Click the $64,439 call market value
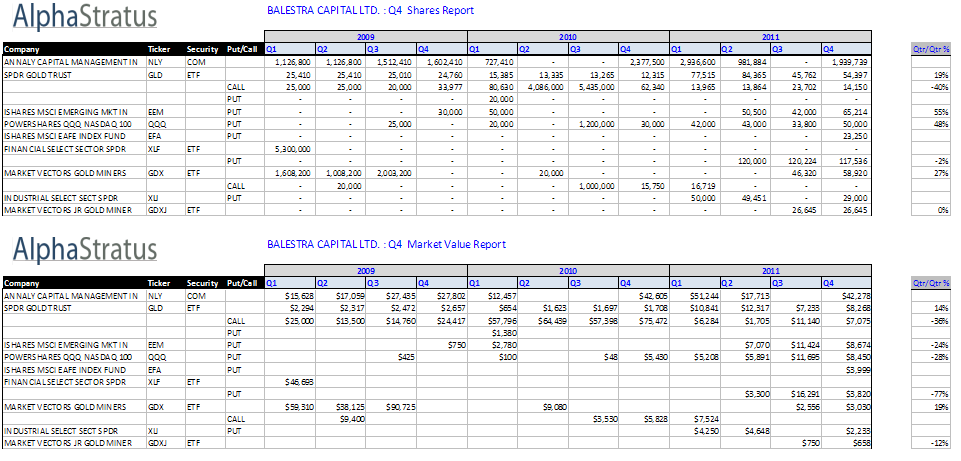This screenshot has height=461, width=961. pos(543,321)
